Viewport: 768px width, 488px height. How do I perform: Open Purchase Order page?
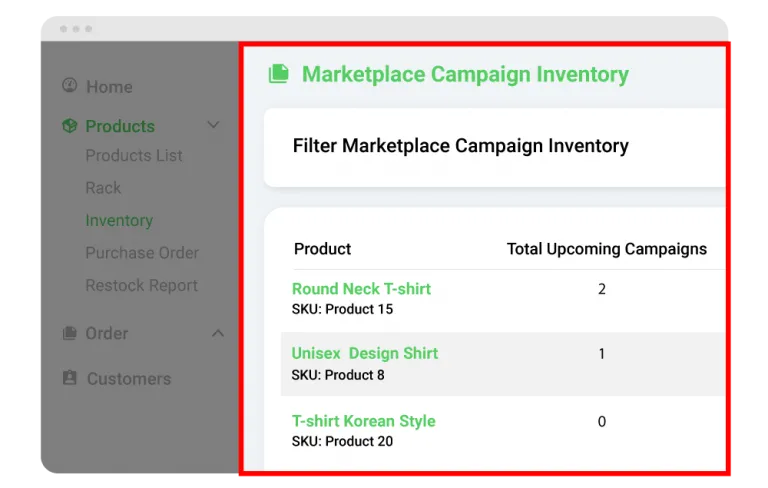click(142, 253)
